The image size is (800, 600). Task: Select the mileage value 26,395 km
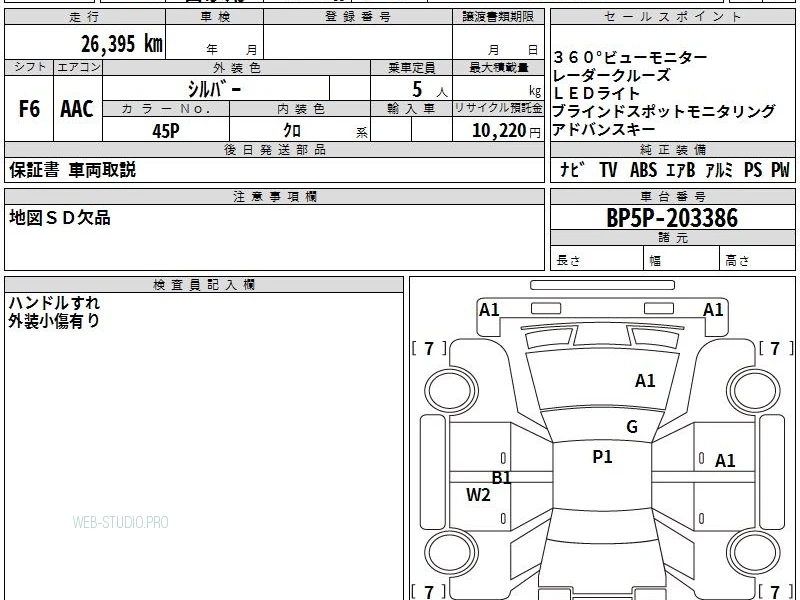pos(121,44)
